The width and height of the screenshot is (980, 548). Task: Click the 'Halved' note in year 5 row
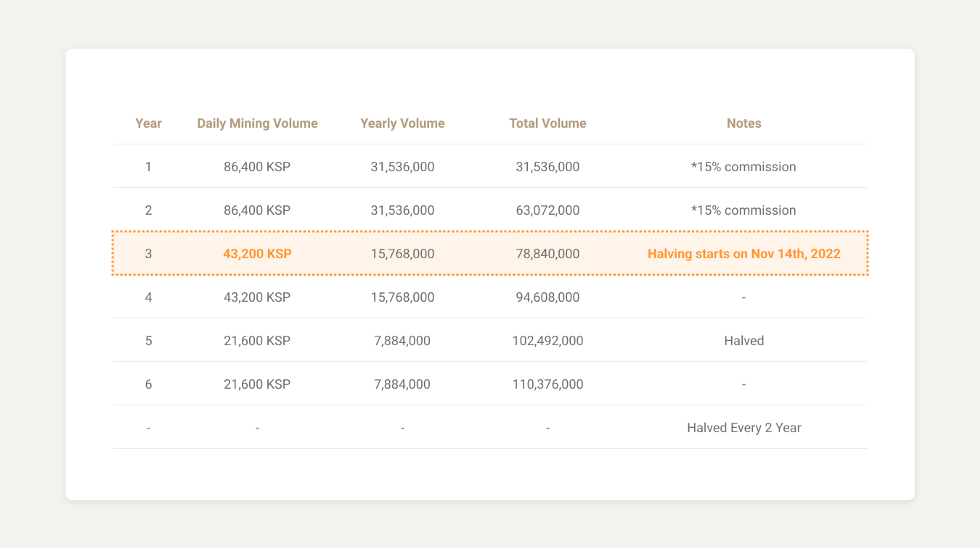click(744, 341)
